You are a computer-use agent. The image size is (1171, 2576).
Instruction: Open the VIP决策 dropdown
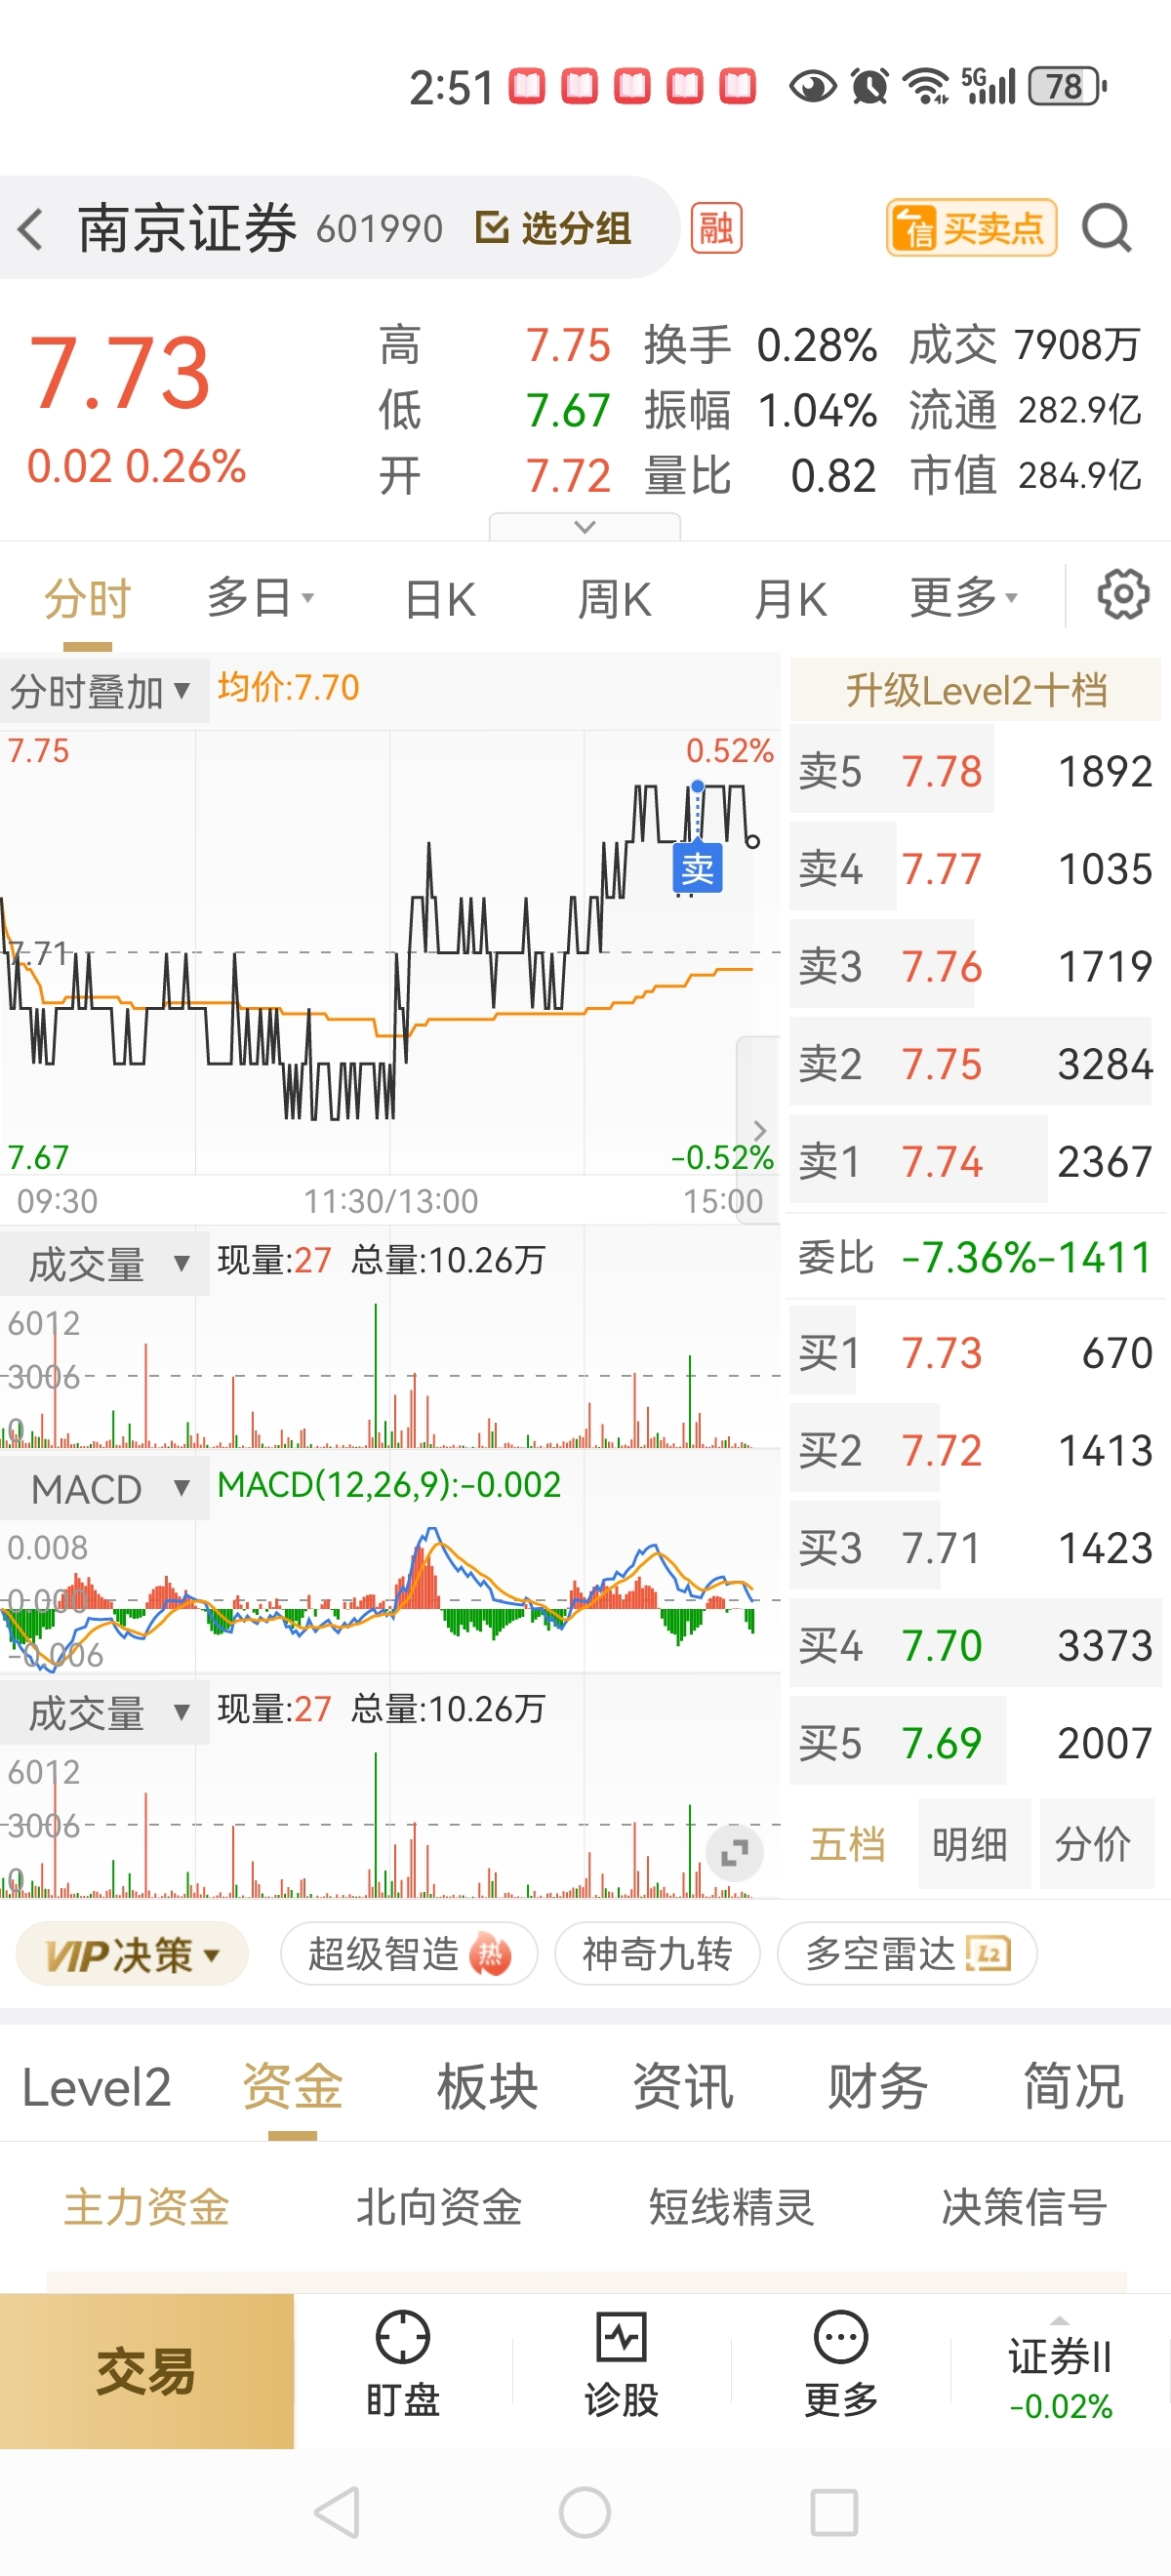coord(132,1954)
